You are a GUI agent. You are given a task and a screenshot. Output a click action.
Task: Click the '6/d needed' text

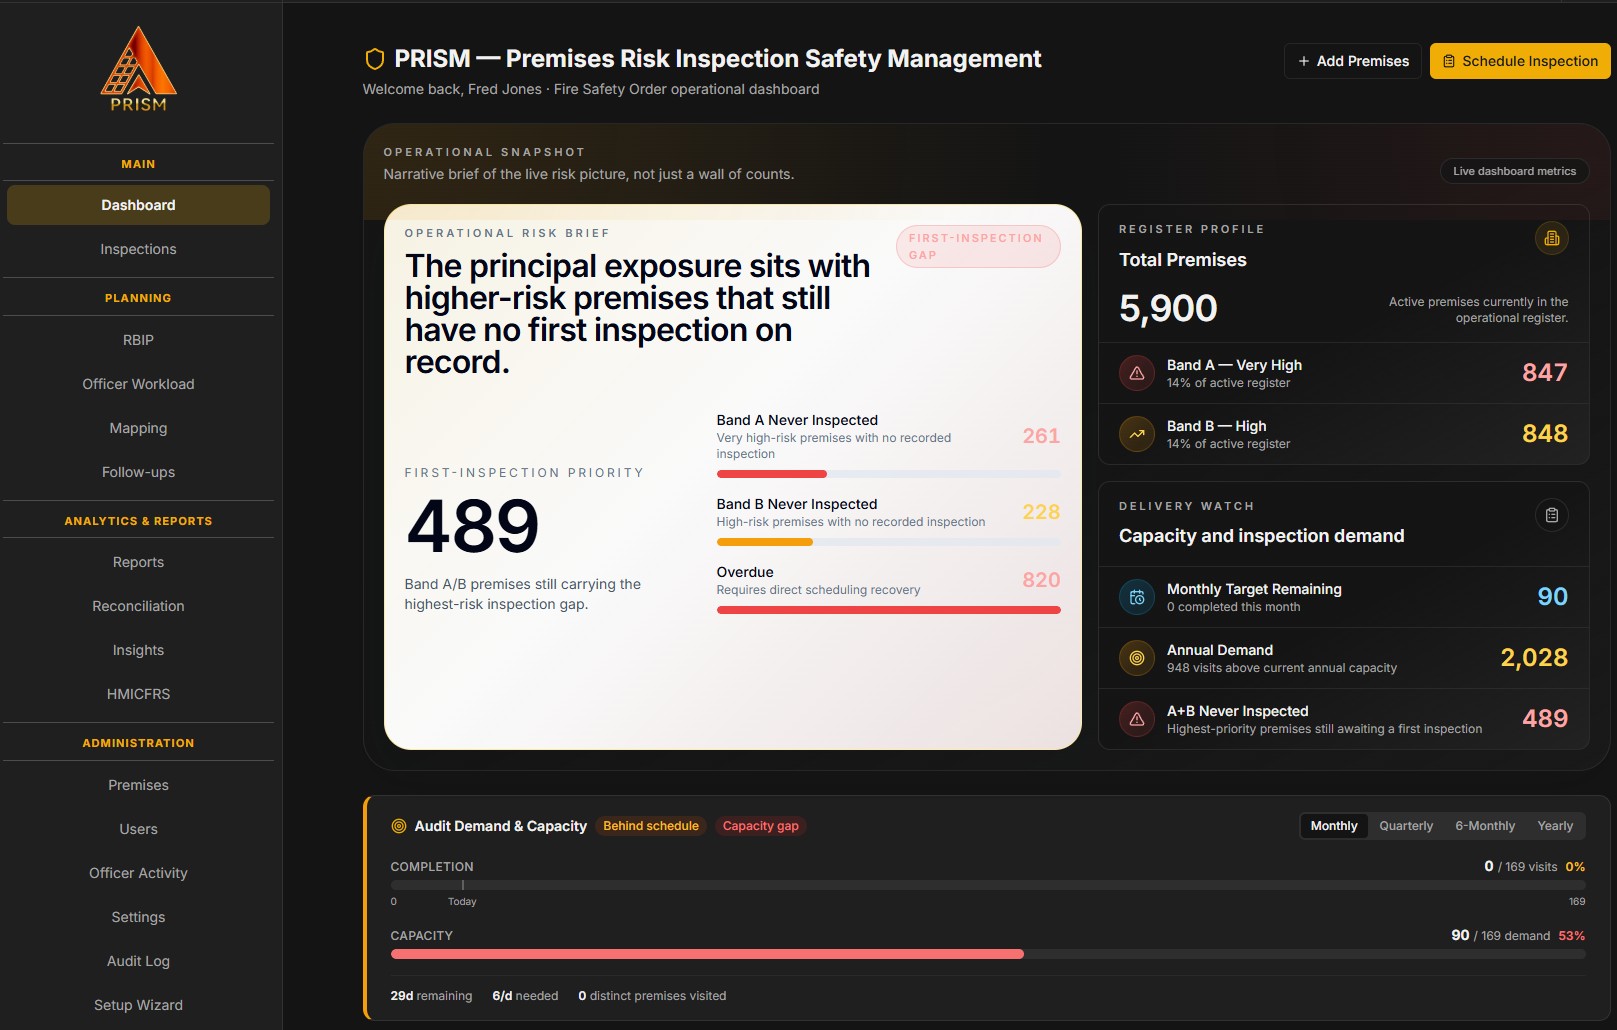tap(525, 996)
